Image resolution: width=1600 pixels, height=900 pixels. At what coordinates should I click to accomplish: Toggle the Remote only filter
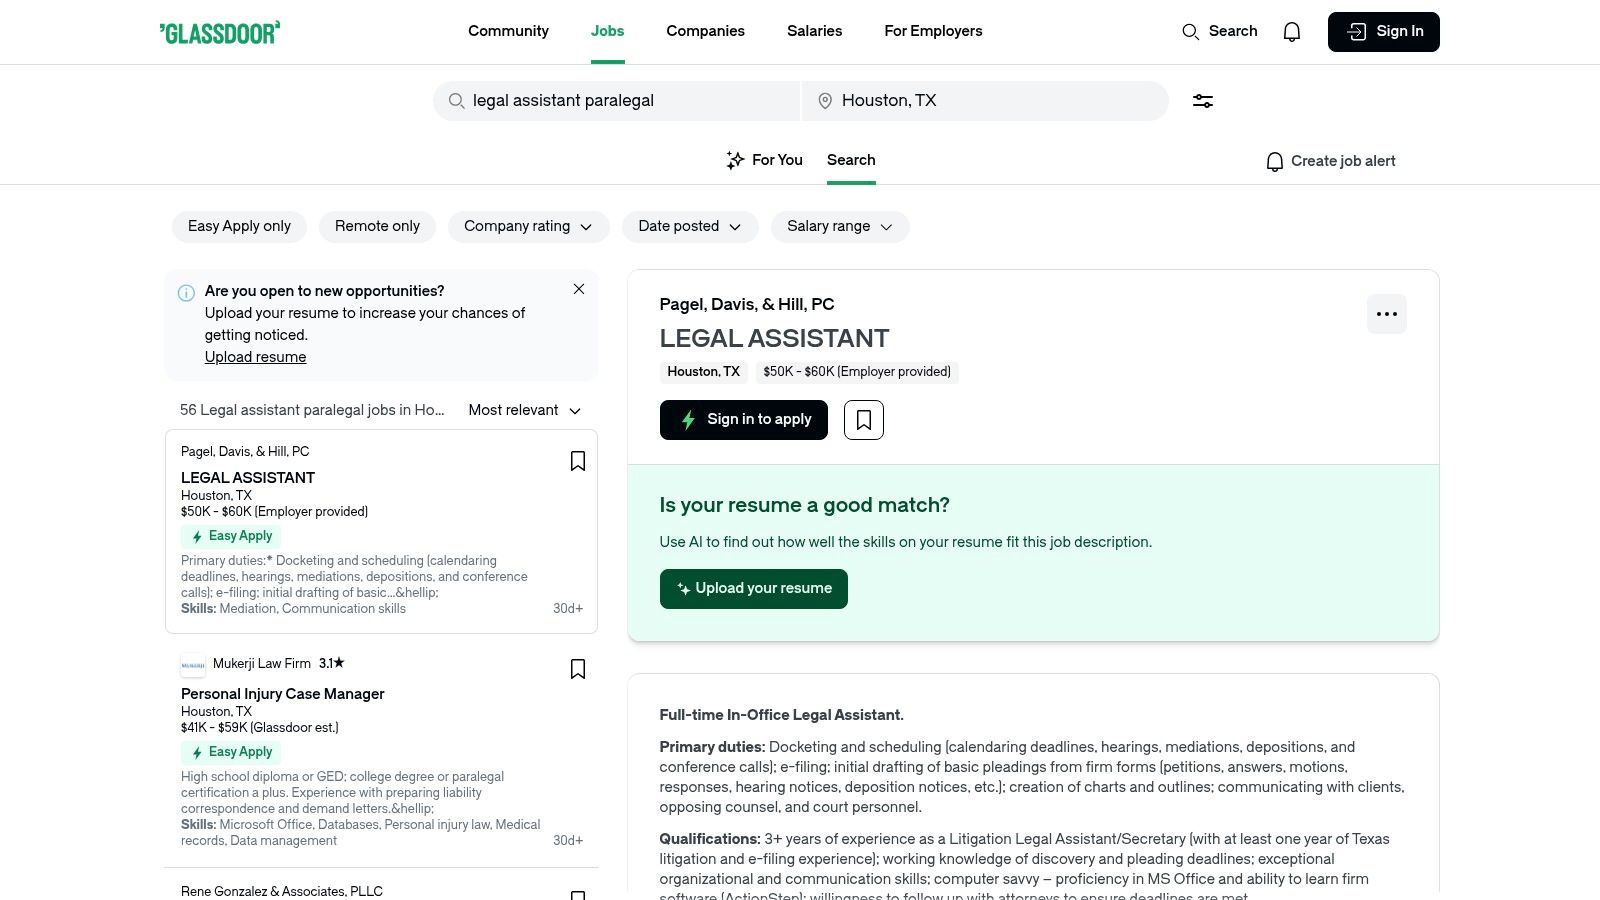coord(377,226)
